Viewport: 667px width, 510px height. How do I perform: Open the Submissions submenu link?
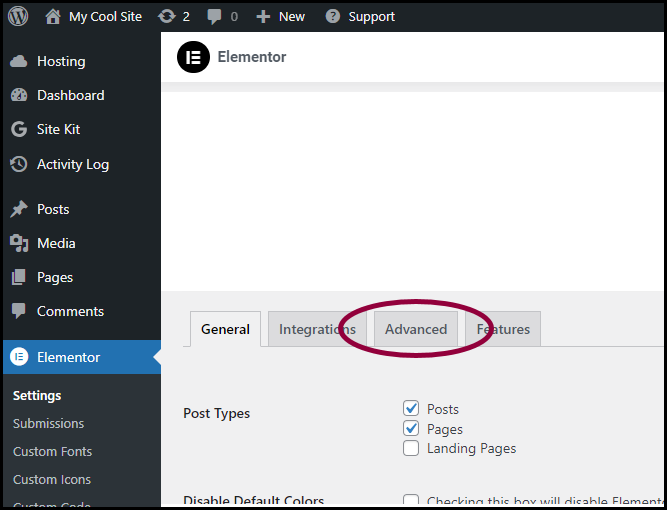[x=48, y=424]
